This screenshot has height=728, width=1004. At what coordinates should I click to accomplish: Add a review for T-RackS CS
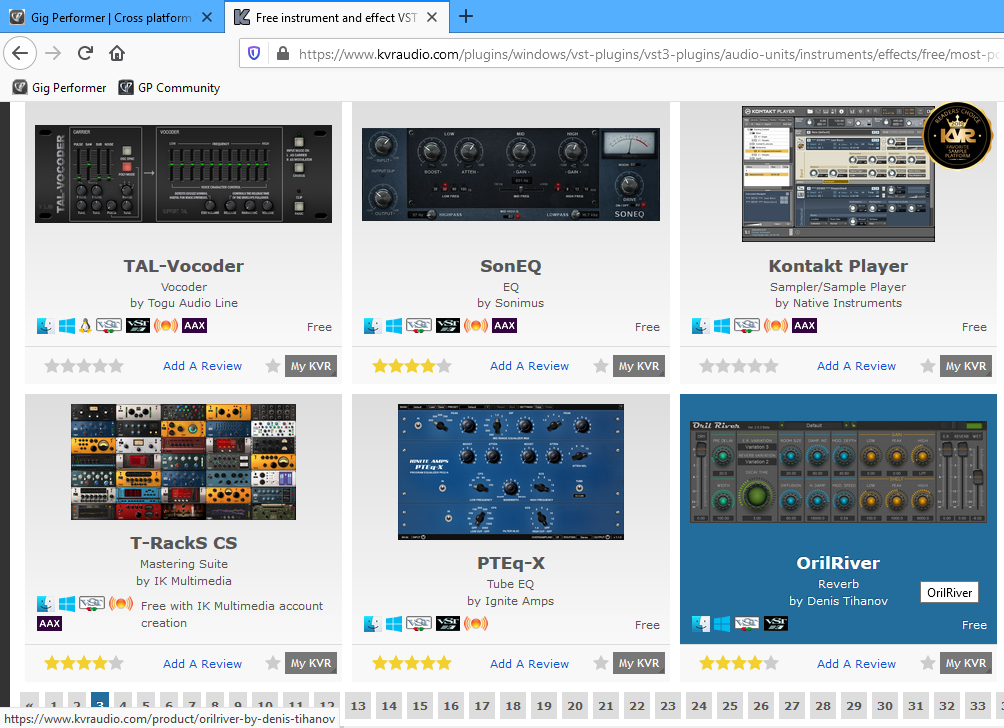pyautogui.click(x=202, y=664)
